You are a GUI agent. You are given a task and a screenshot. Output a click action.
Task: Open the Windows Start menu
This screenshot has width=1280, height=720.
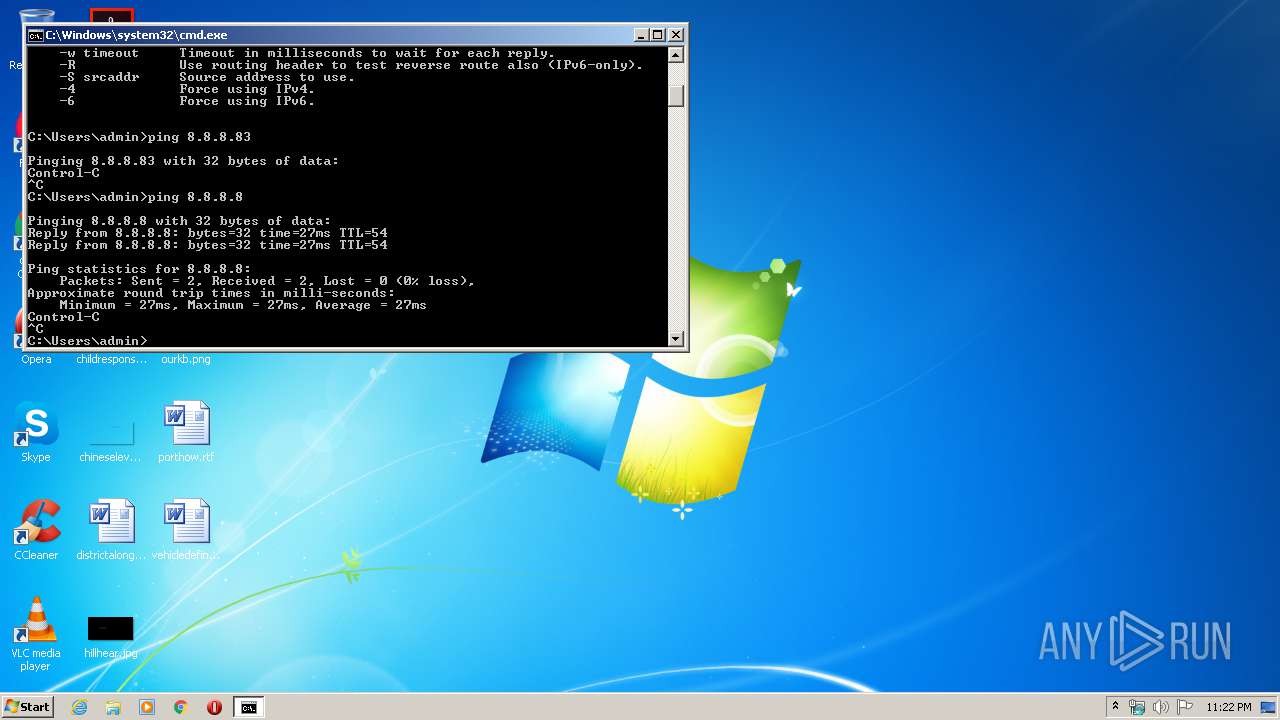[27, 707]
